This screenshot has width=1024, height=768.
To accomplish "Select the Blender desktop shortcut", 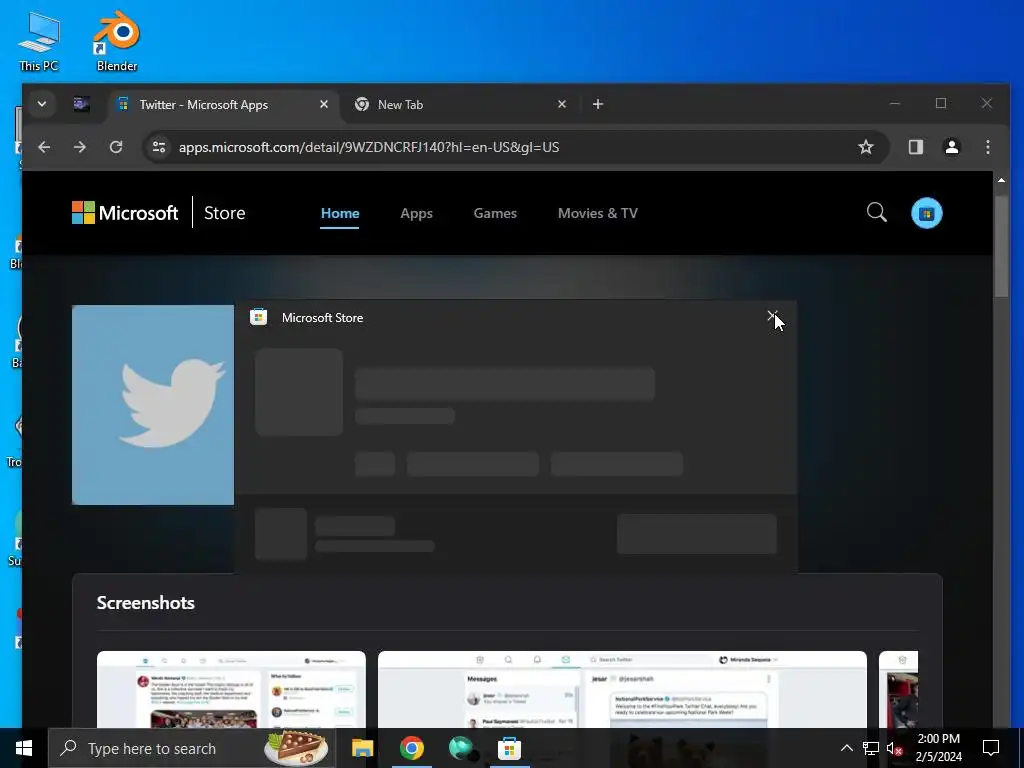I will (117, 41).
